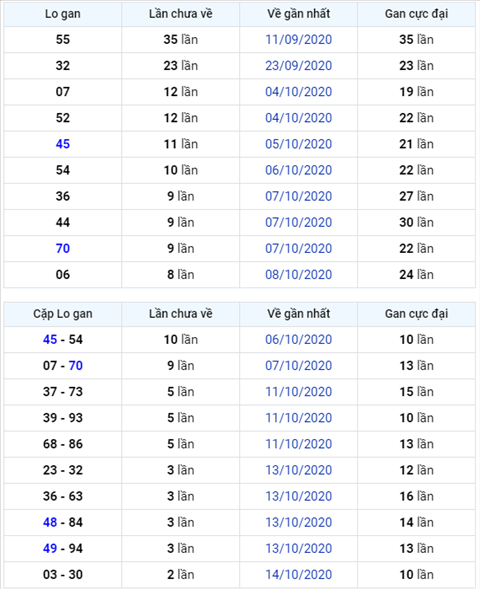Click the 05/10/2020 date for number 45
The image size is (480, 589).
coord(299,144)
